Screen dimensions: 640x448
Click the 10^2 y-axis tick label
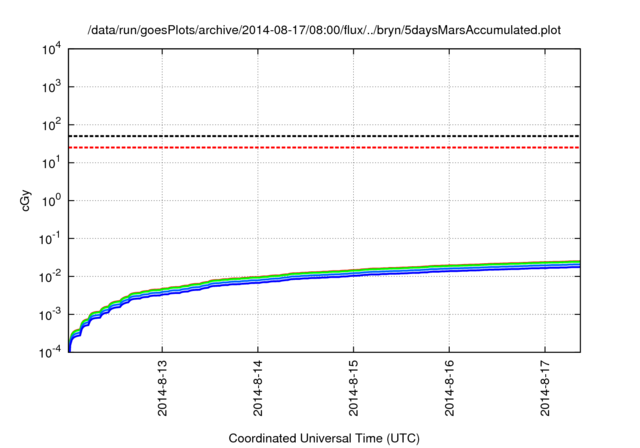click(x=52, y=125)
